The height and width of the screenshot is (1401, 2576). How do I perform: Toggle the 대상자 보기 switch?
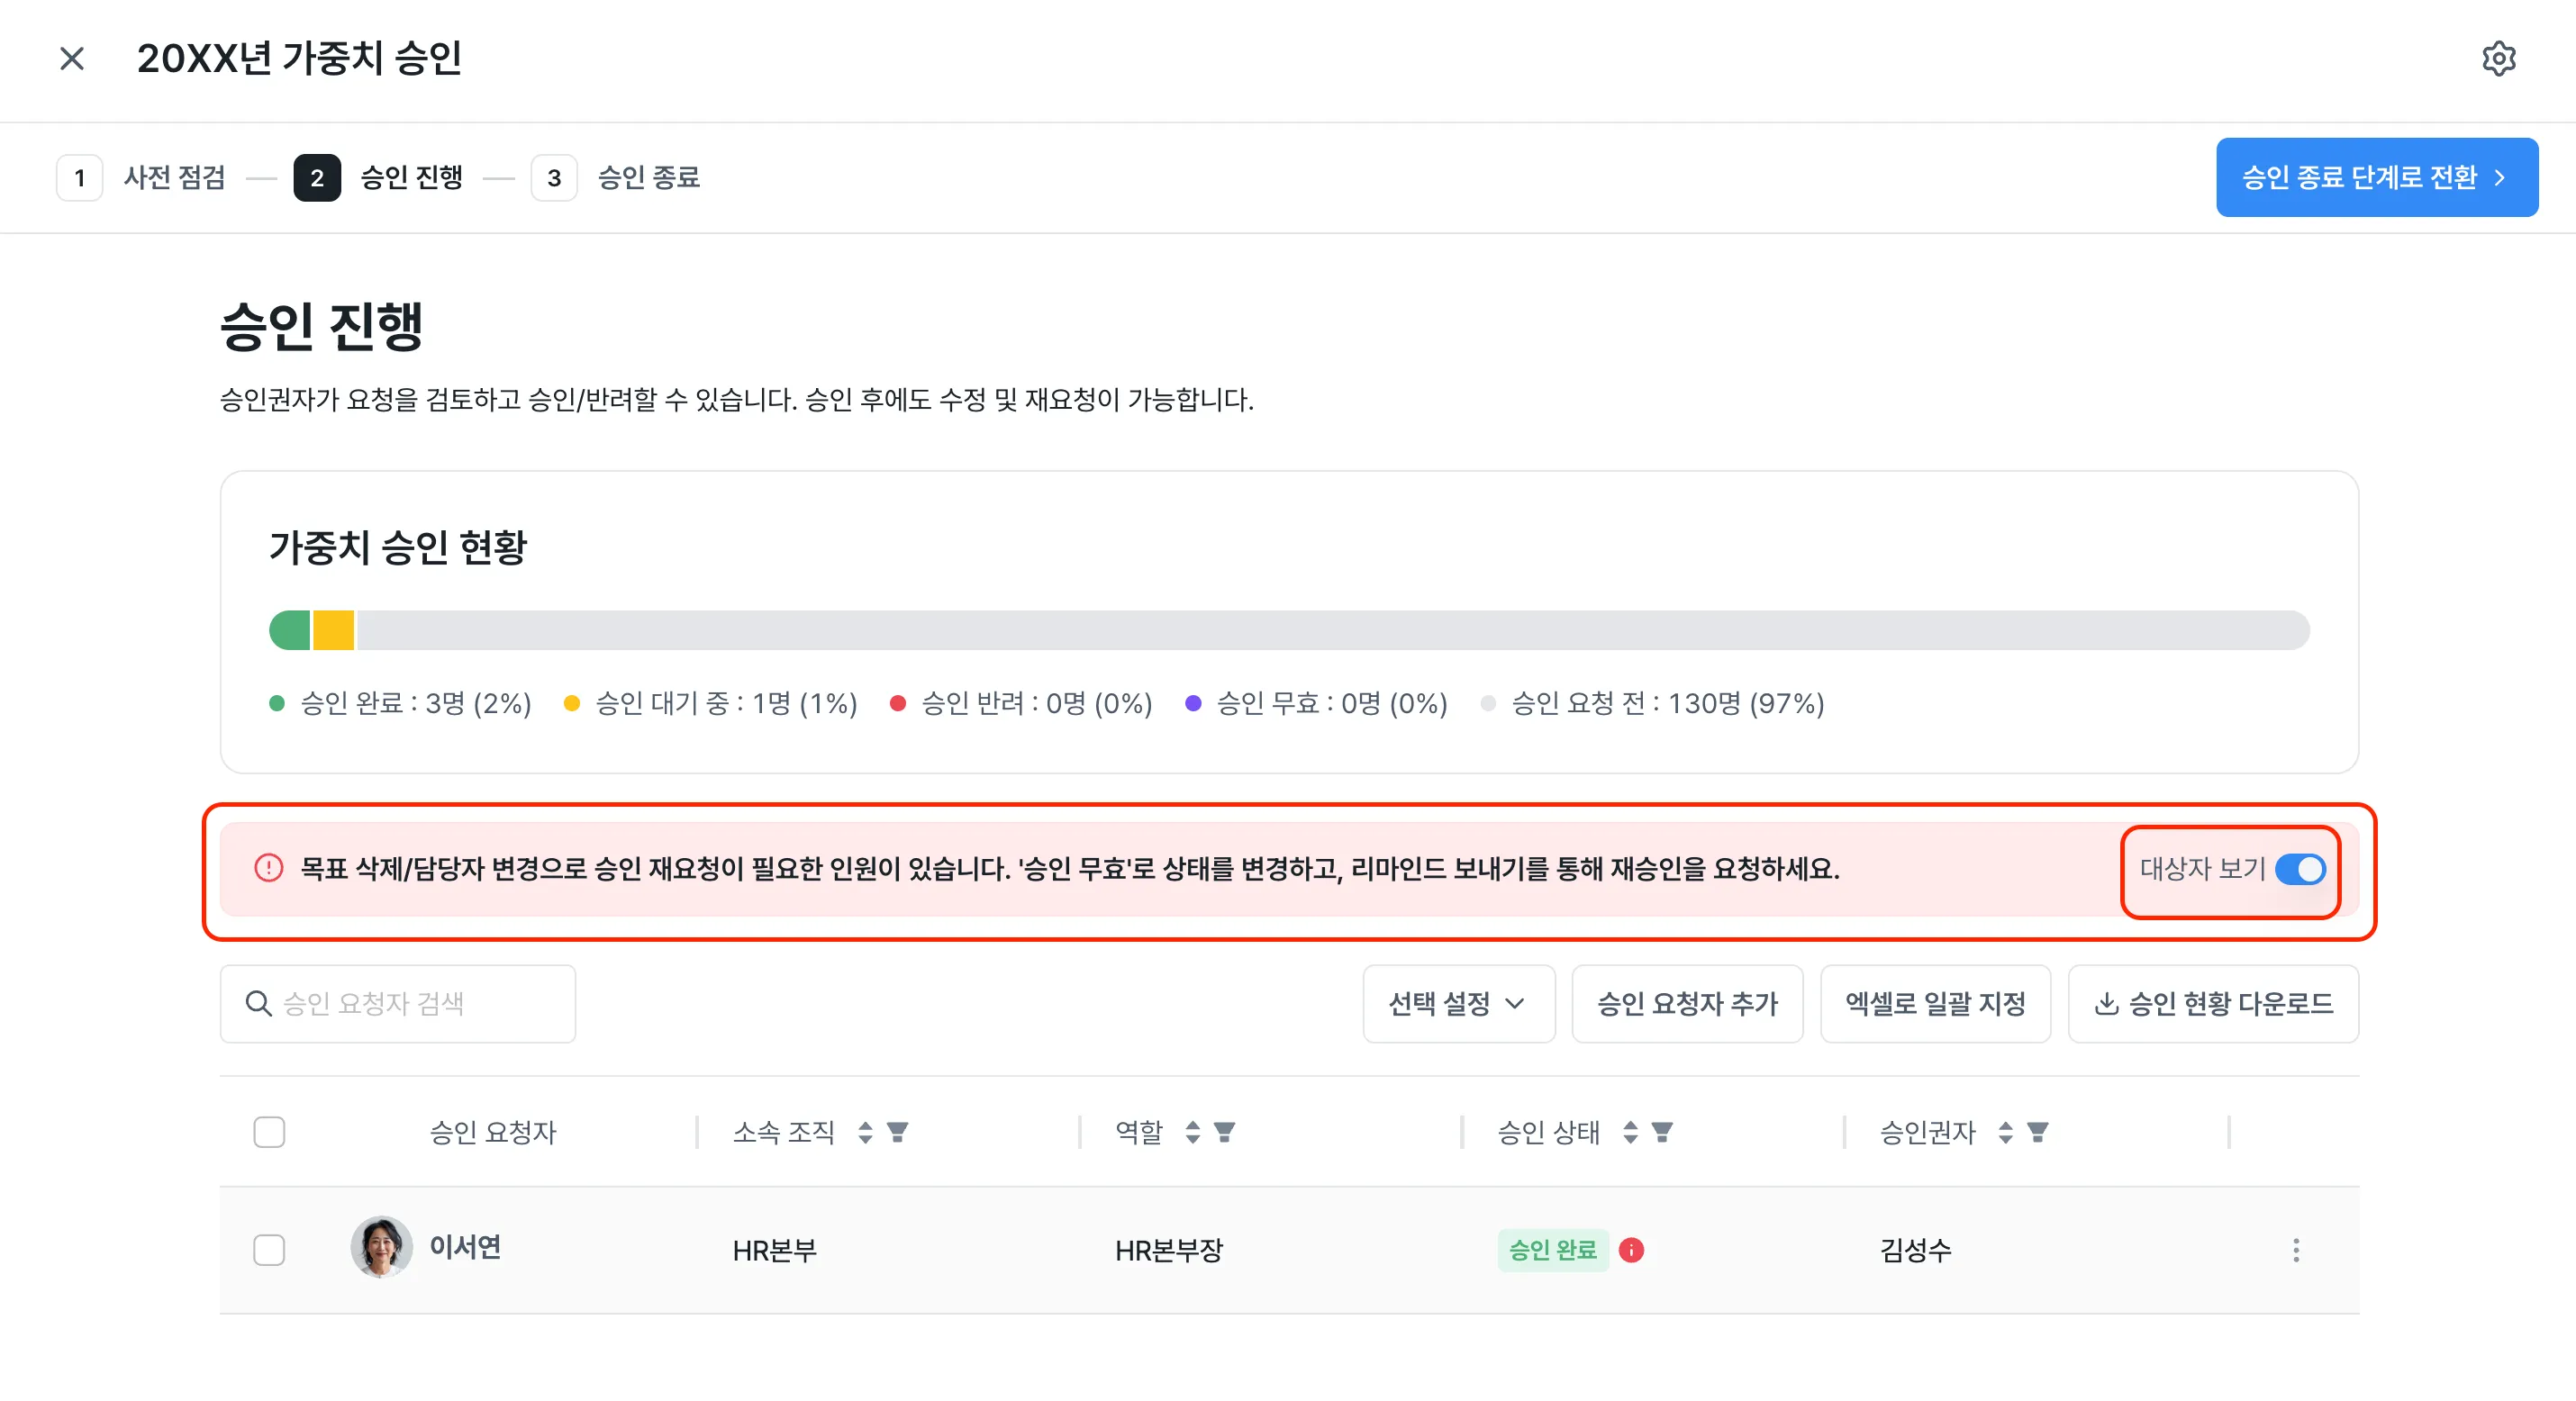coord(2300,869)
